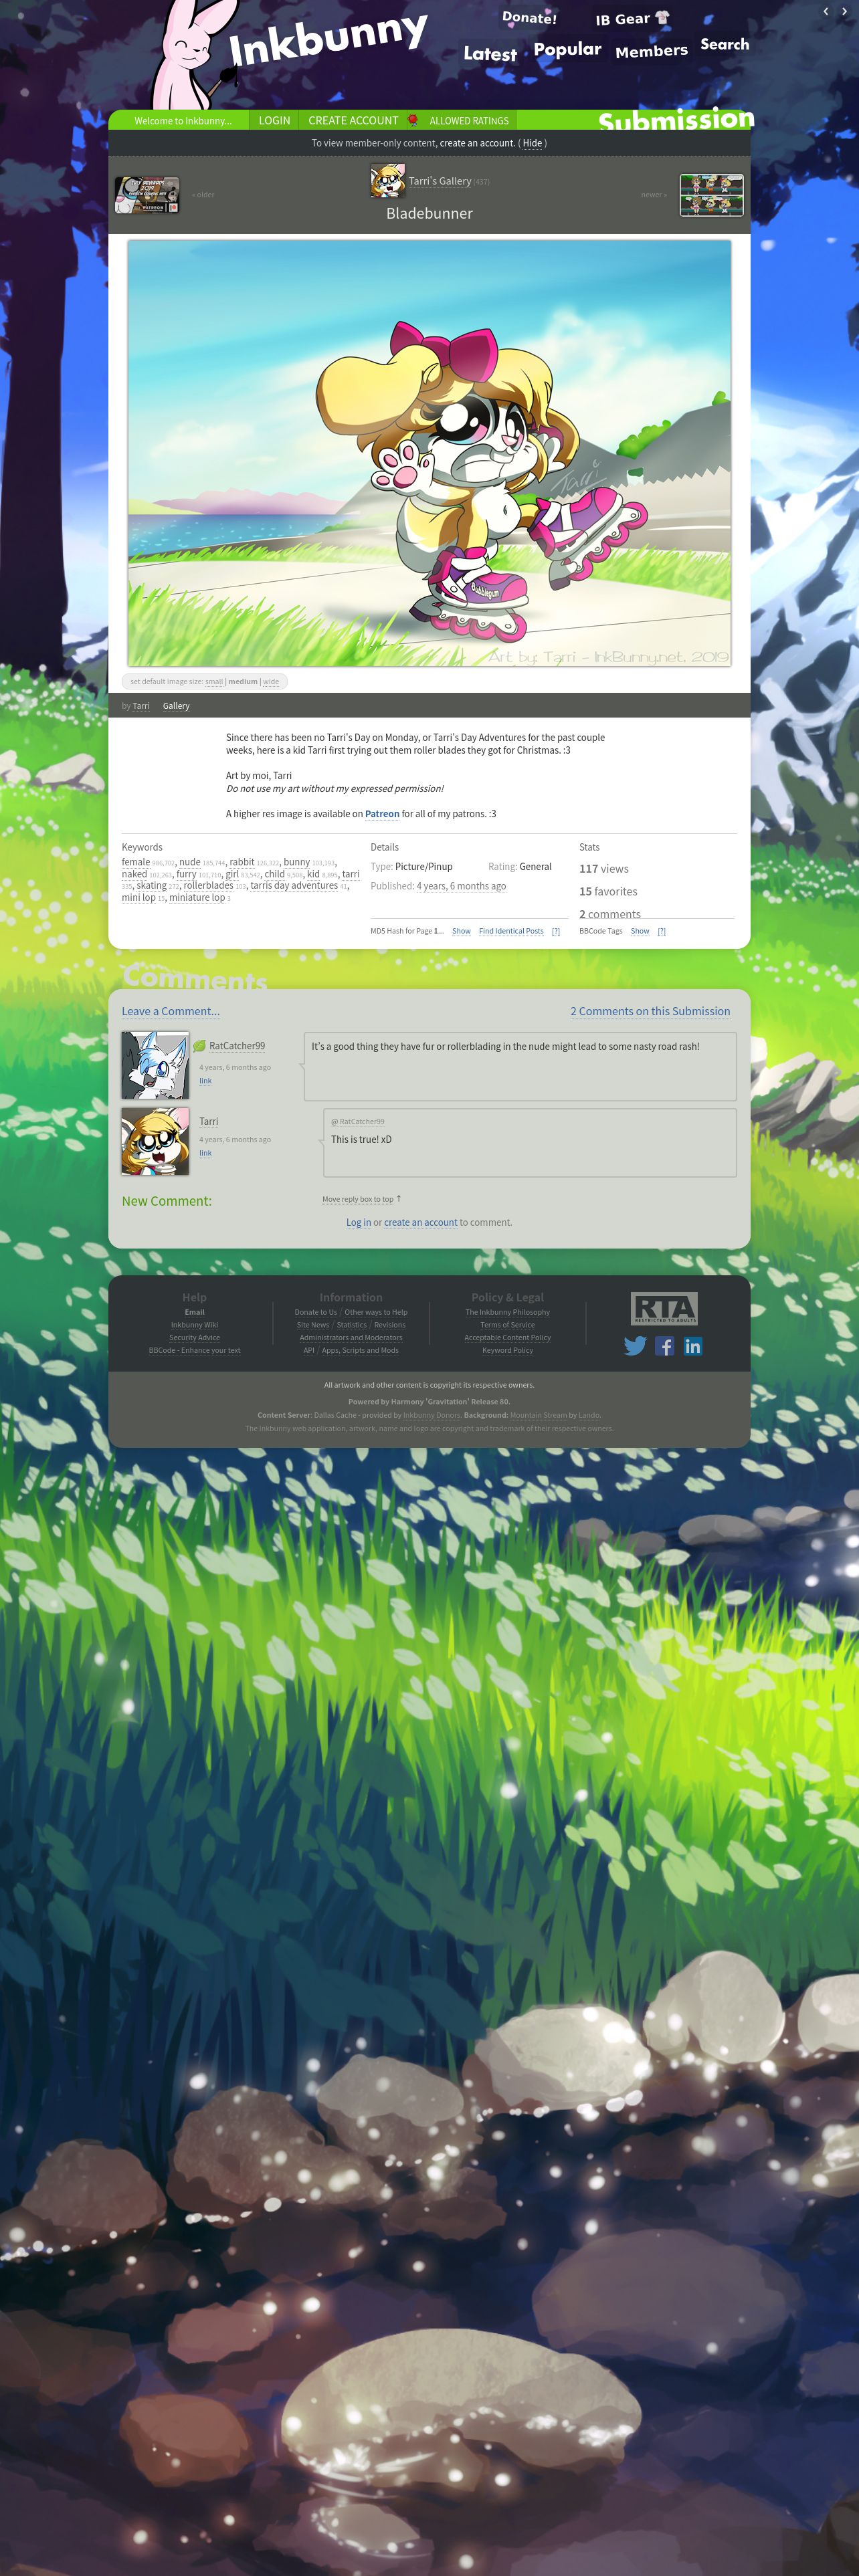The width and height of the screenshot is (859, 2576).
Task: Click the 'by Tarri' author link
Action: pyautogui.click(x=141, y=706)
